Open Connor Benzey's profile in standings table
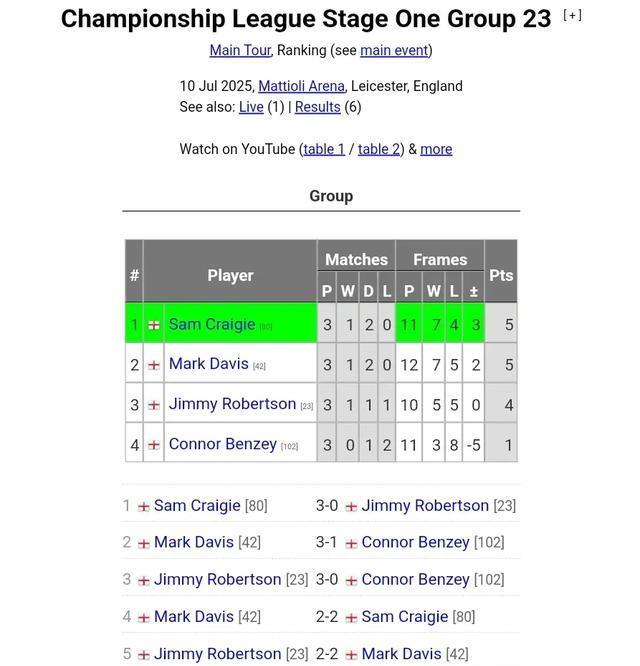Screen dimensions: 640x666 pyautogui.click(x=222, y=444)
